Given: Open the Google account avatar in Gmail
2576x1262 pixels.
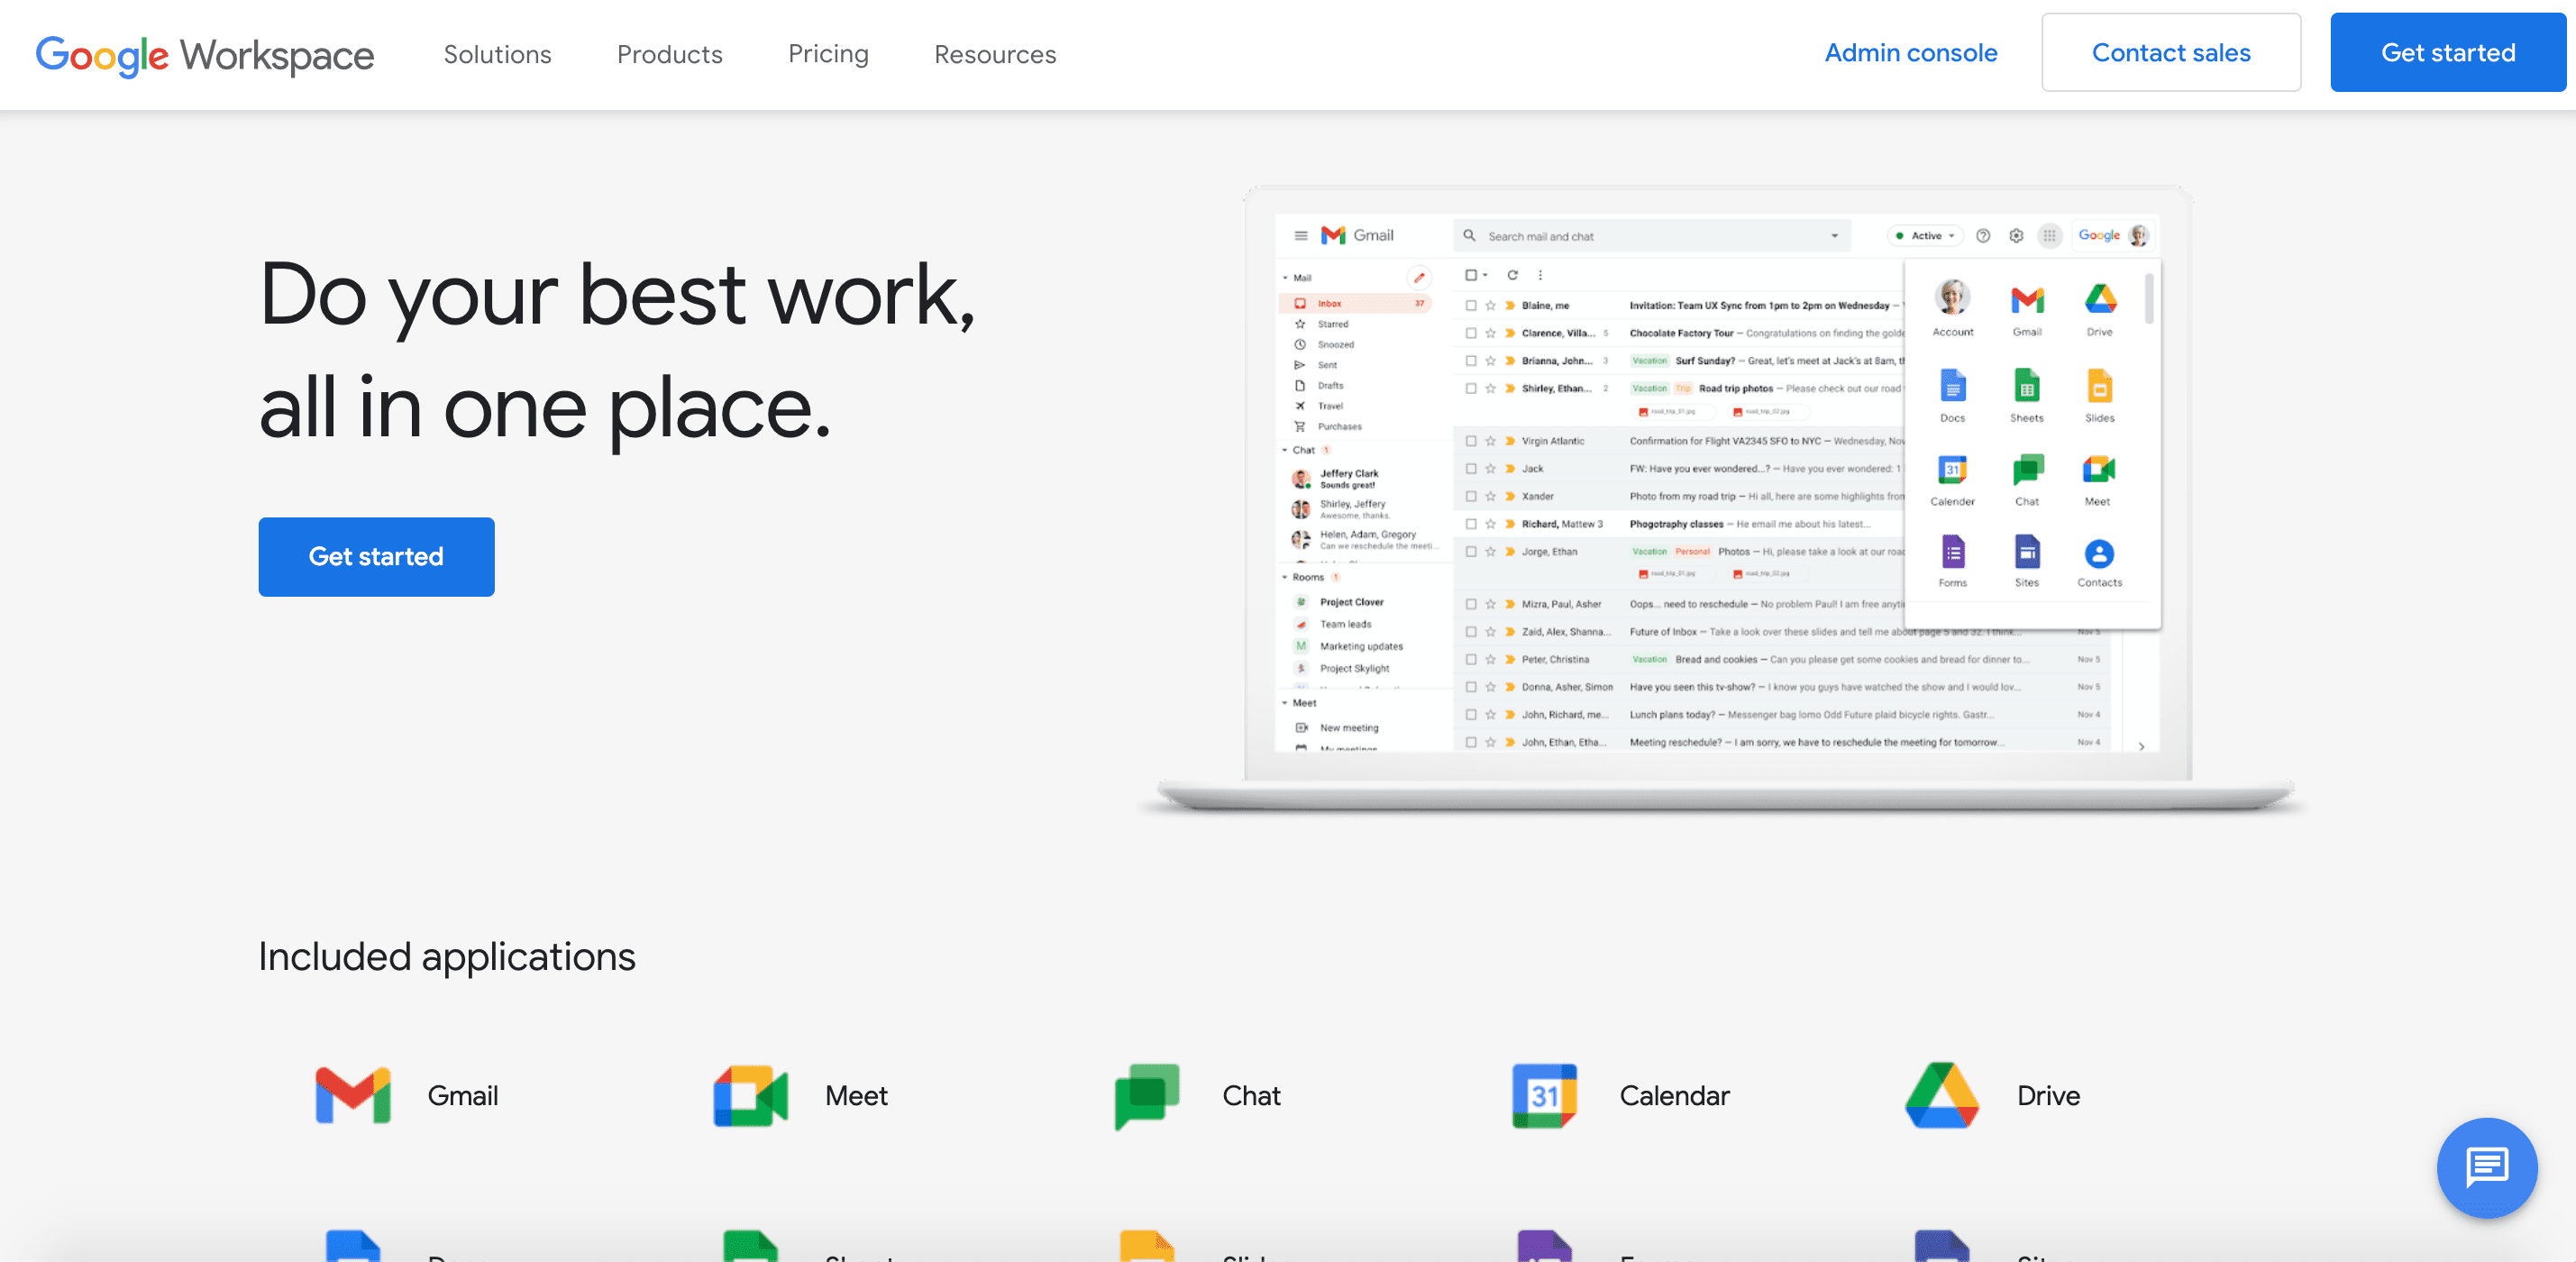Looking at the screenshot, I should point(2138,235).
